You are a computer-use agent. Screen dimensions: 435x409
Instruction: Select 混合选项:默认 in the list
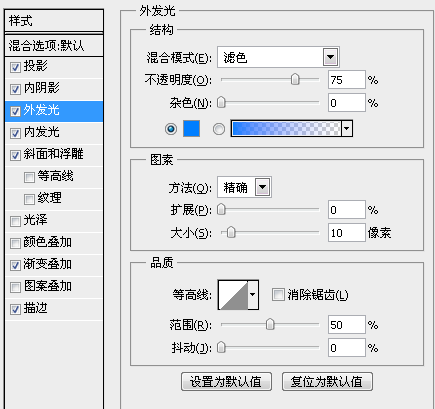[54, 45]
